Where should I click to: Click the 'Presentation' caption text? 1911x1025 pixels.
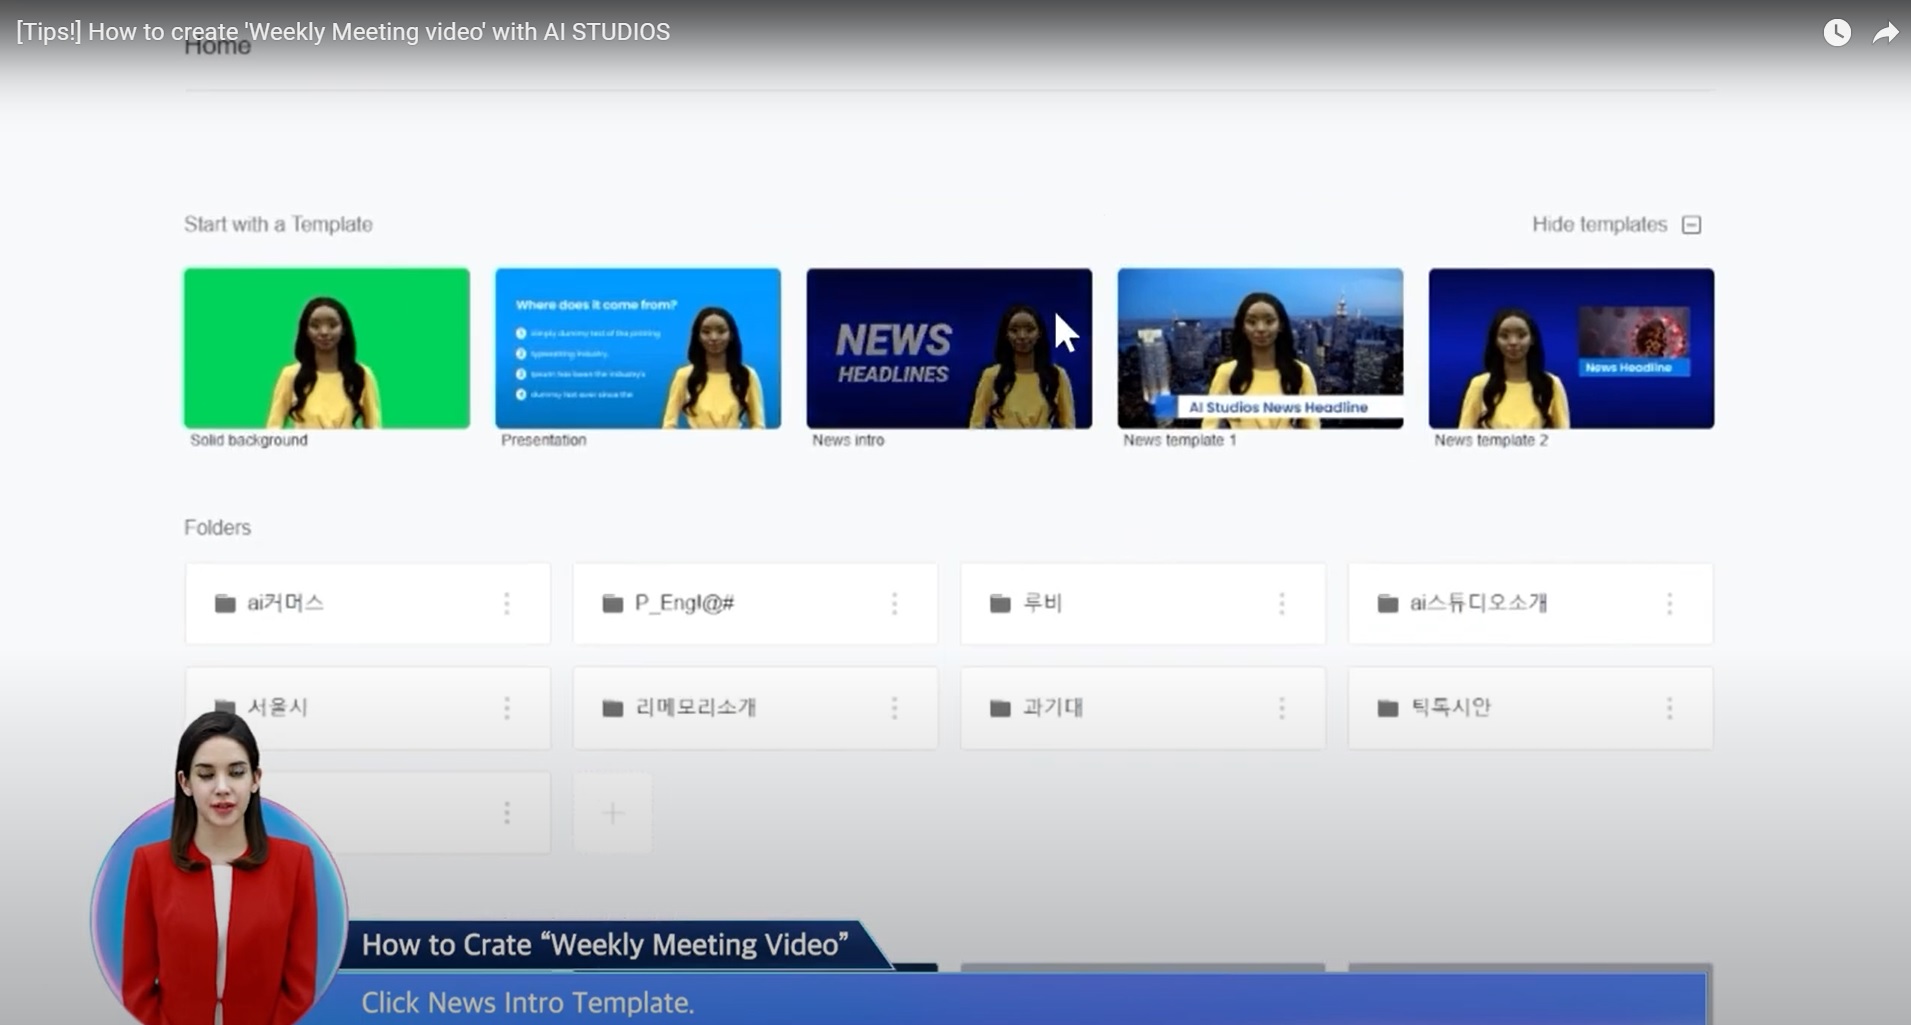(x=543, y=440)
